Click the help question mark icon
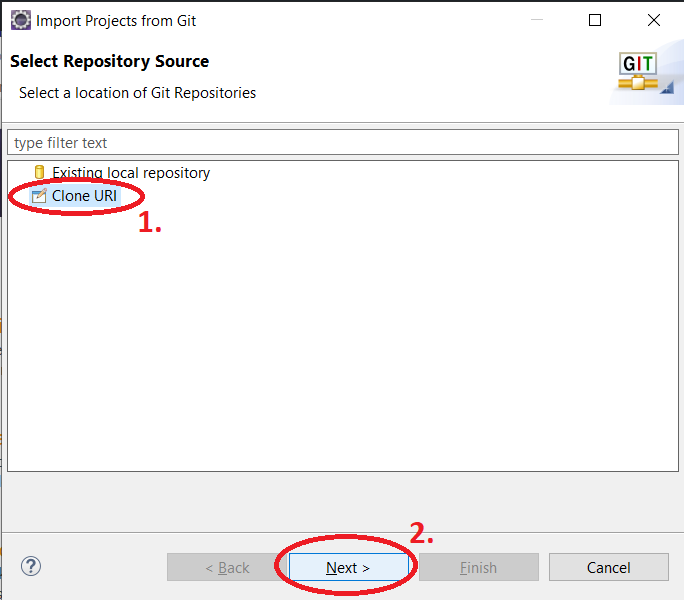This screenshot has width=684, height=600. (x=31, y=566)
